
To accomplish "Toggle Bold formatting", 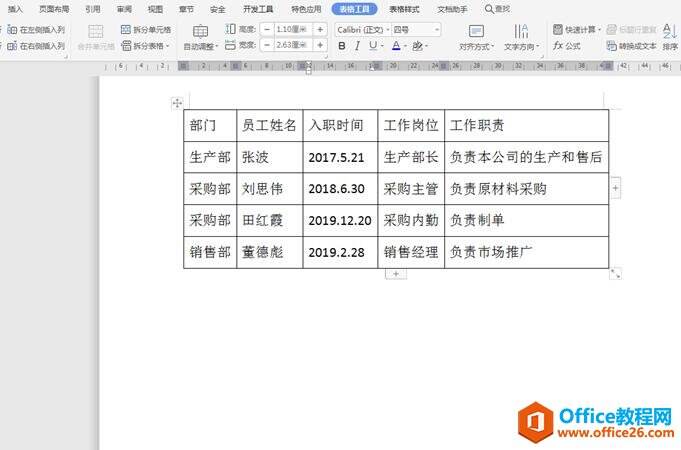I will coord(342,46).
